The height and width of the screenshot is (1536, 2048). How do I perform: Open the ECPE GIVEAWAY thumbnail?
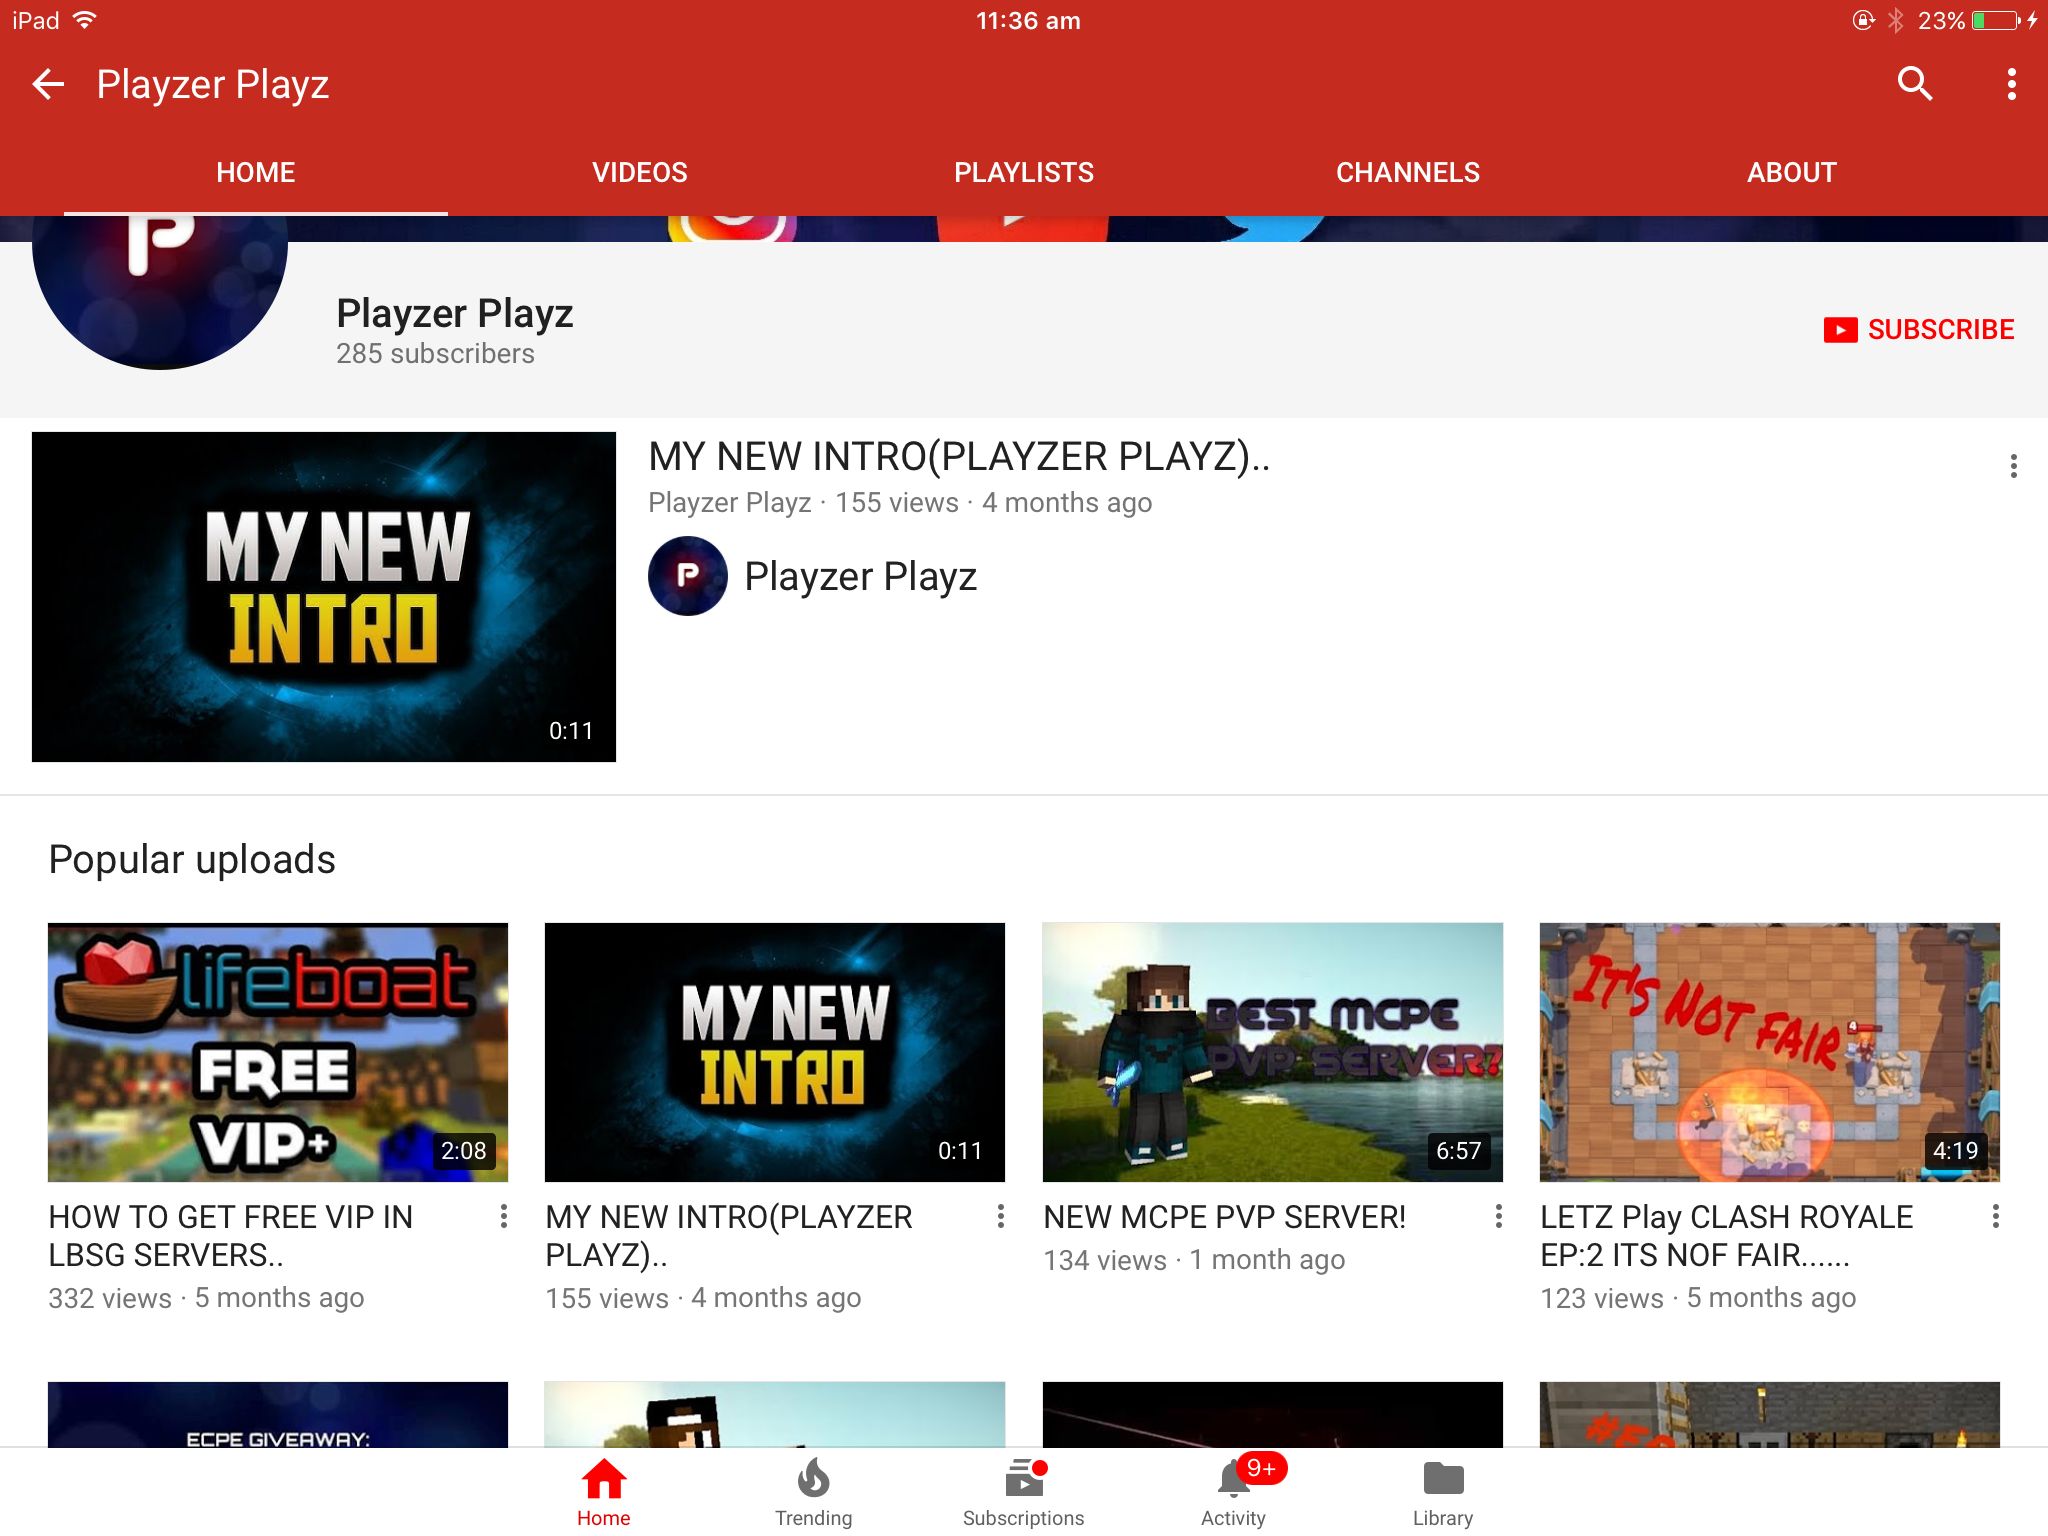point(278,1415)
